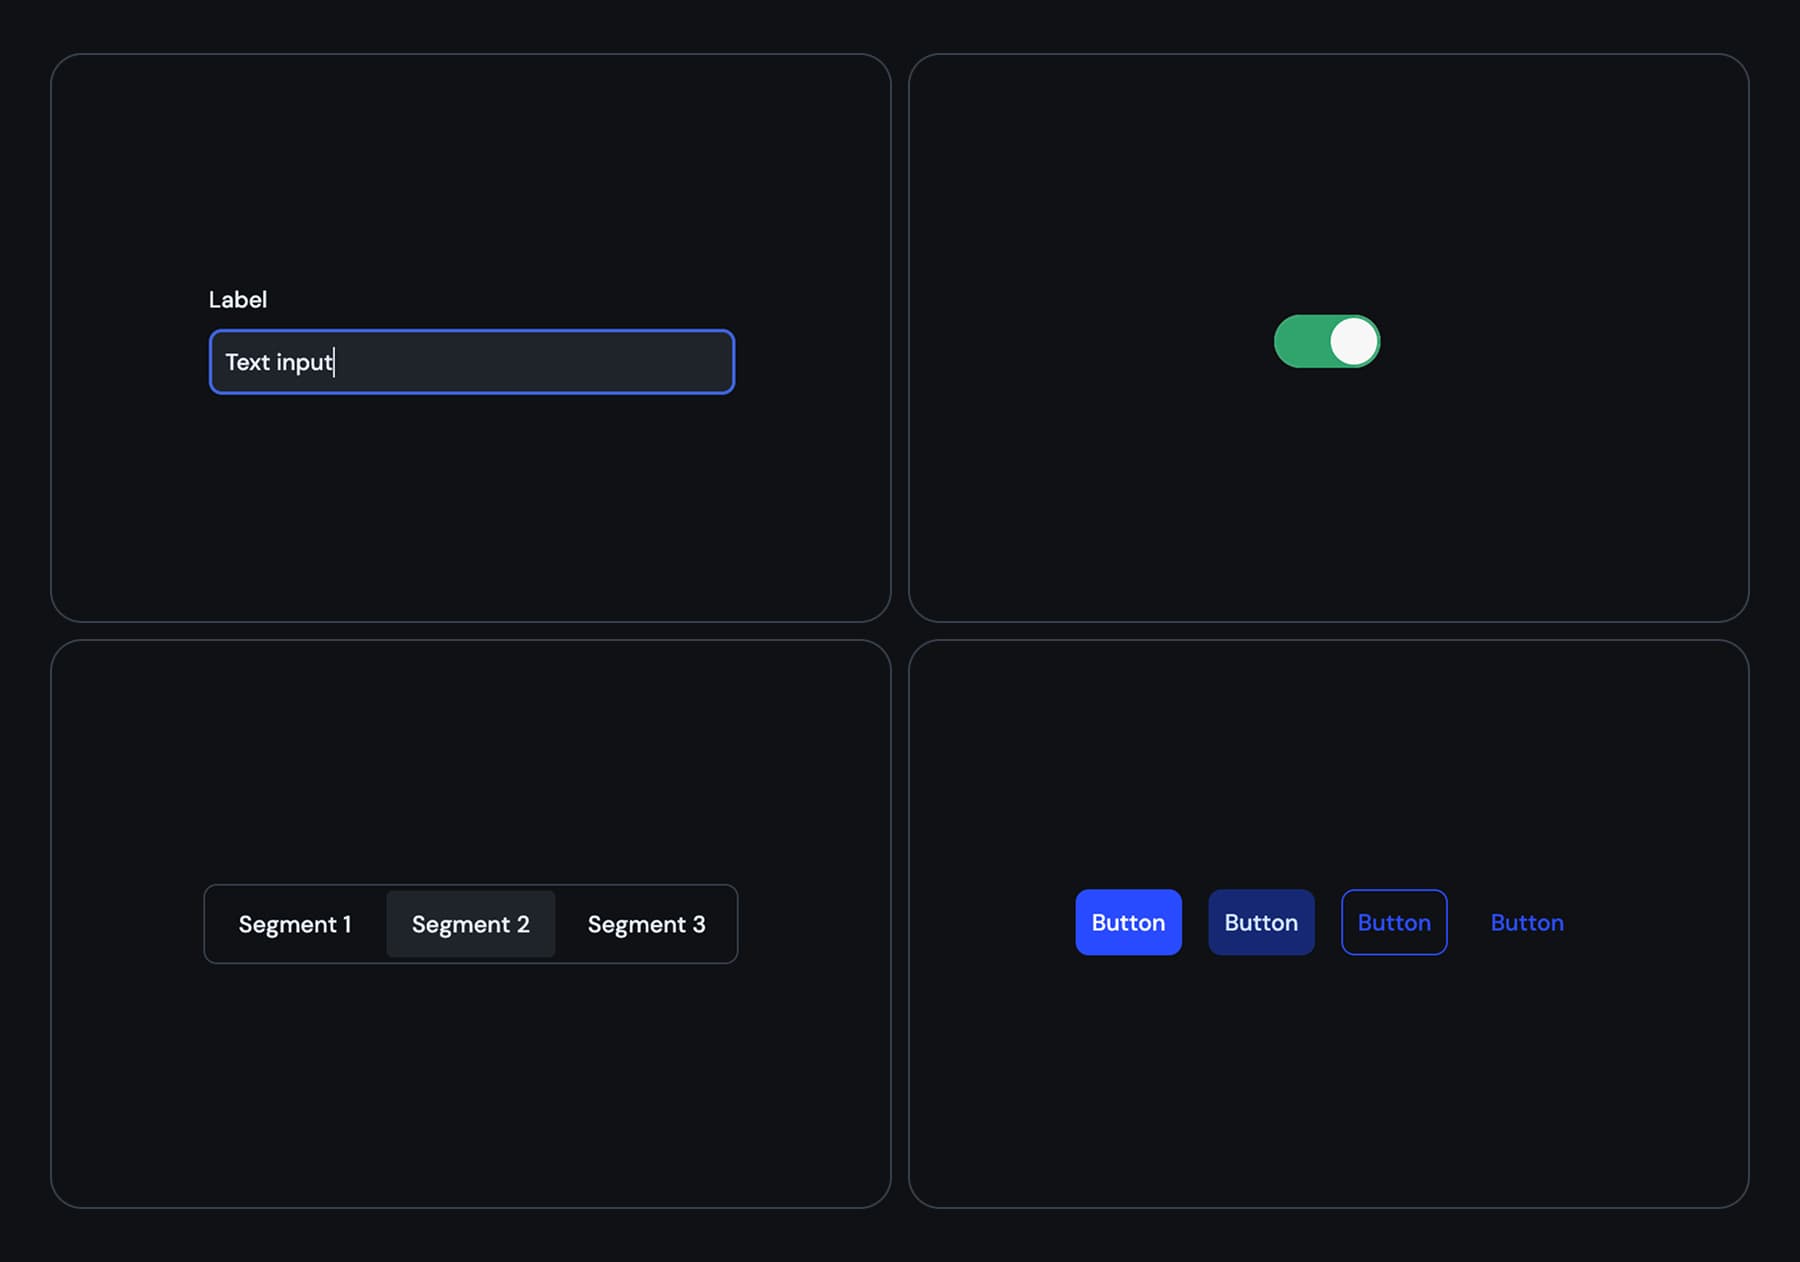
Task: Toggle the switch in the top-right card
Action: pos(1325,340)
